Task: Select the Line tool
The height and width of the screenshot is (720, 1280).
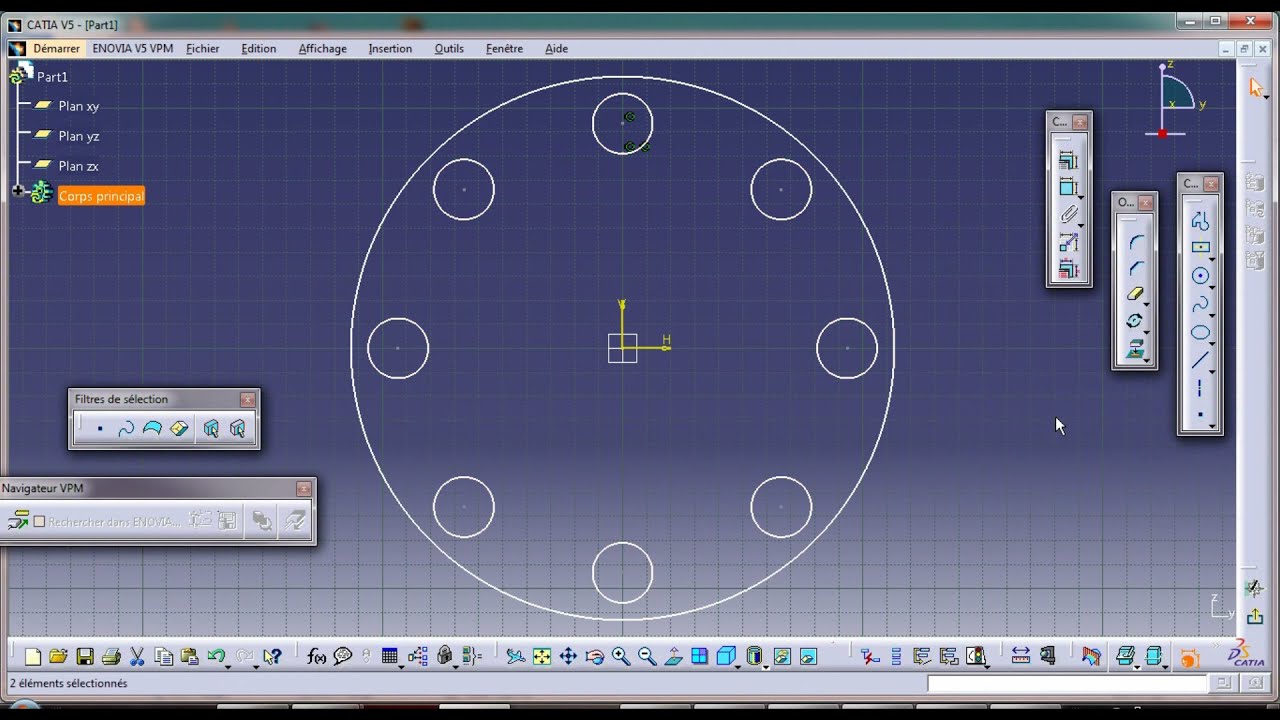Action: coord(1200,360)
